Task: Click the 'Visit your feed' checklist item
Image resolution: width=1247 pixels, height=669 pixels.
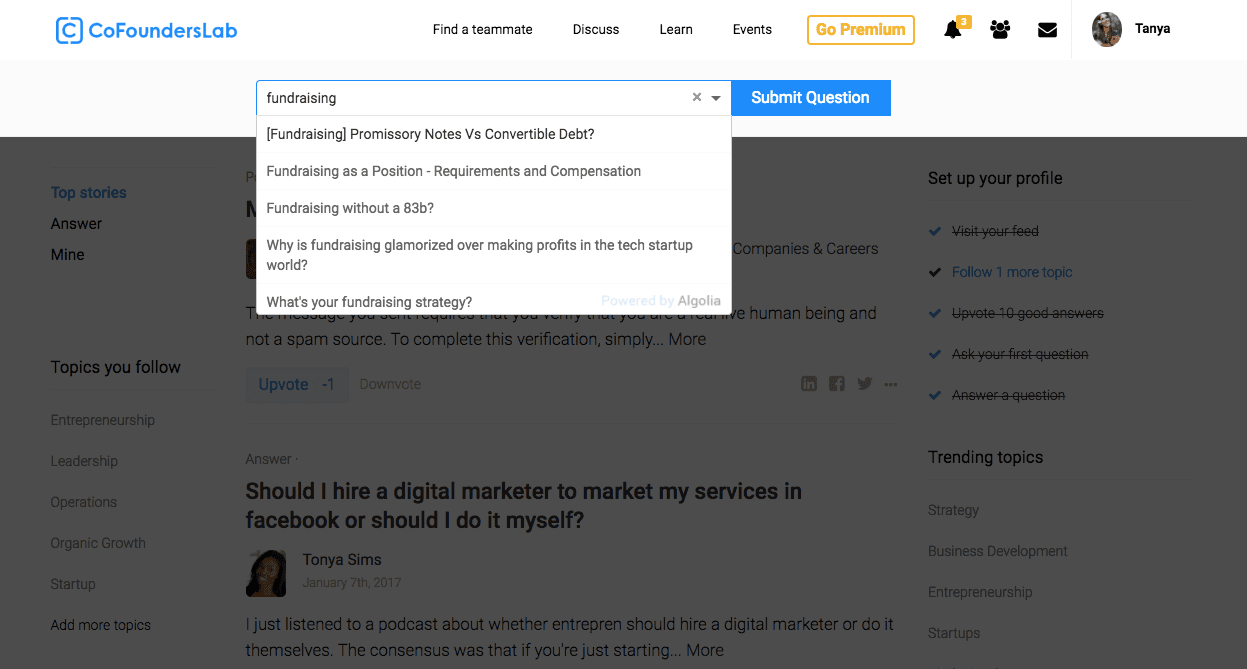Action: [994, 231]
